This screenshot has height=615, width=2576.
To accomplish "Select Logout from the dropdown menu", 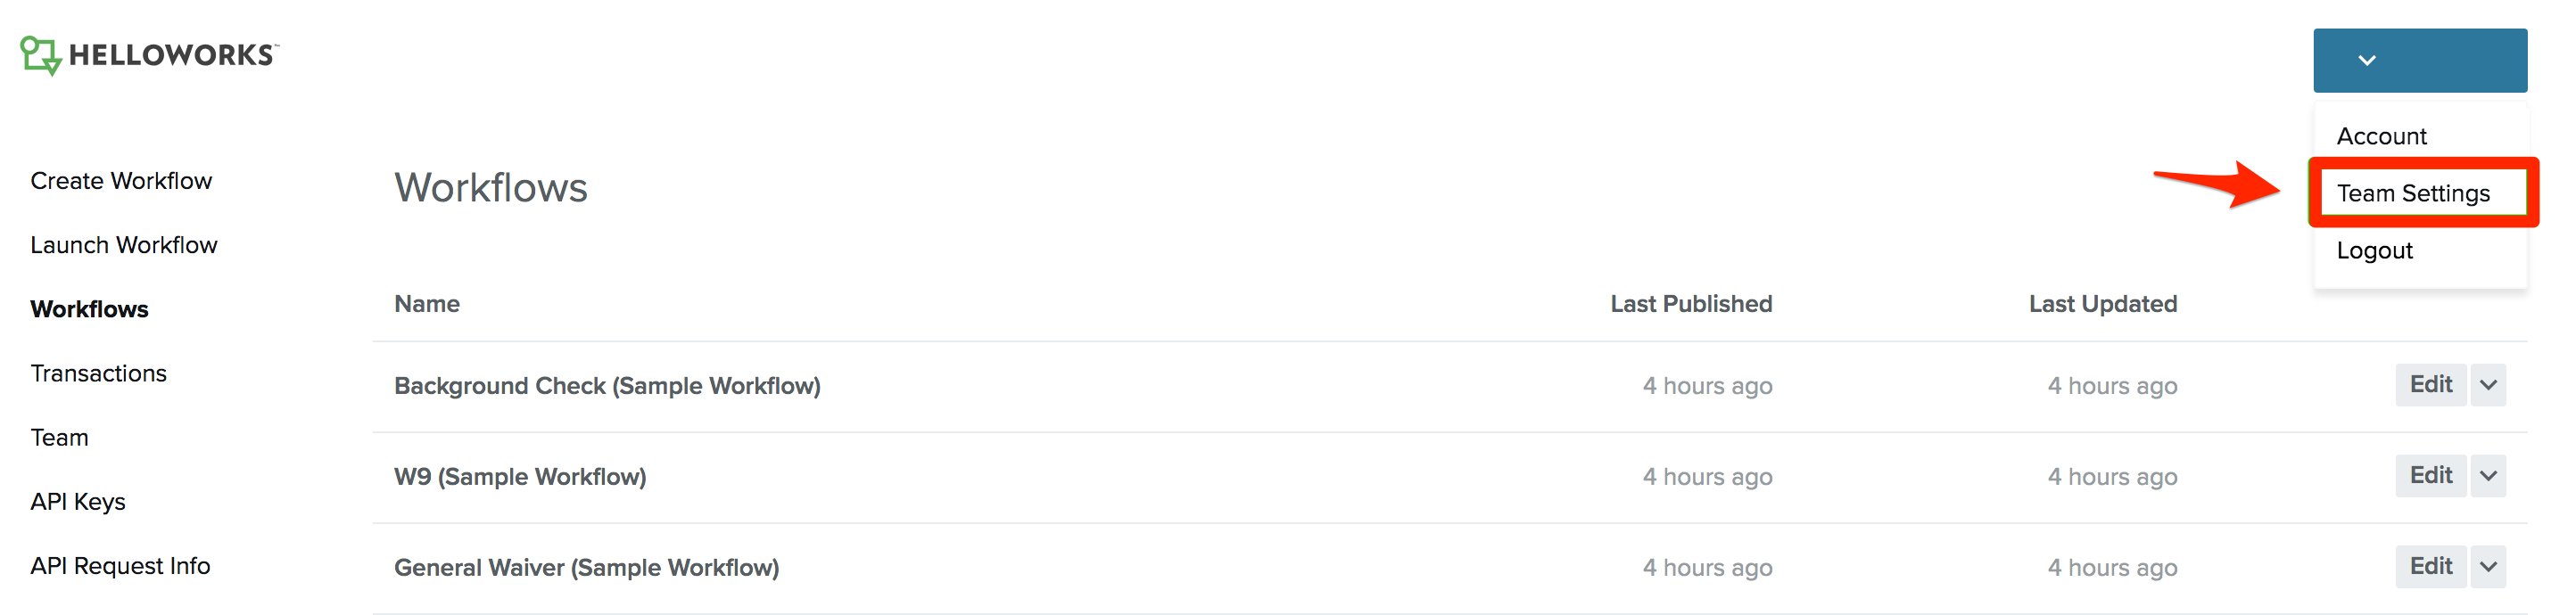I will point(2374,250).
